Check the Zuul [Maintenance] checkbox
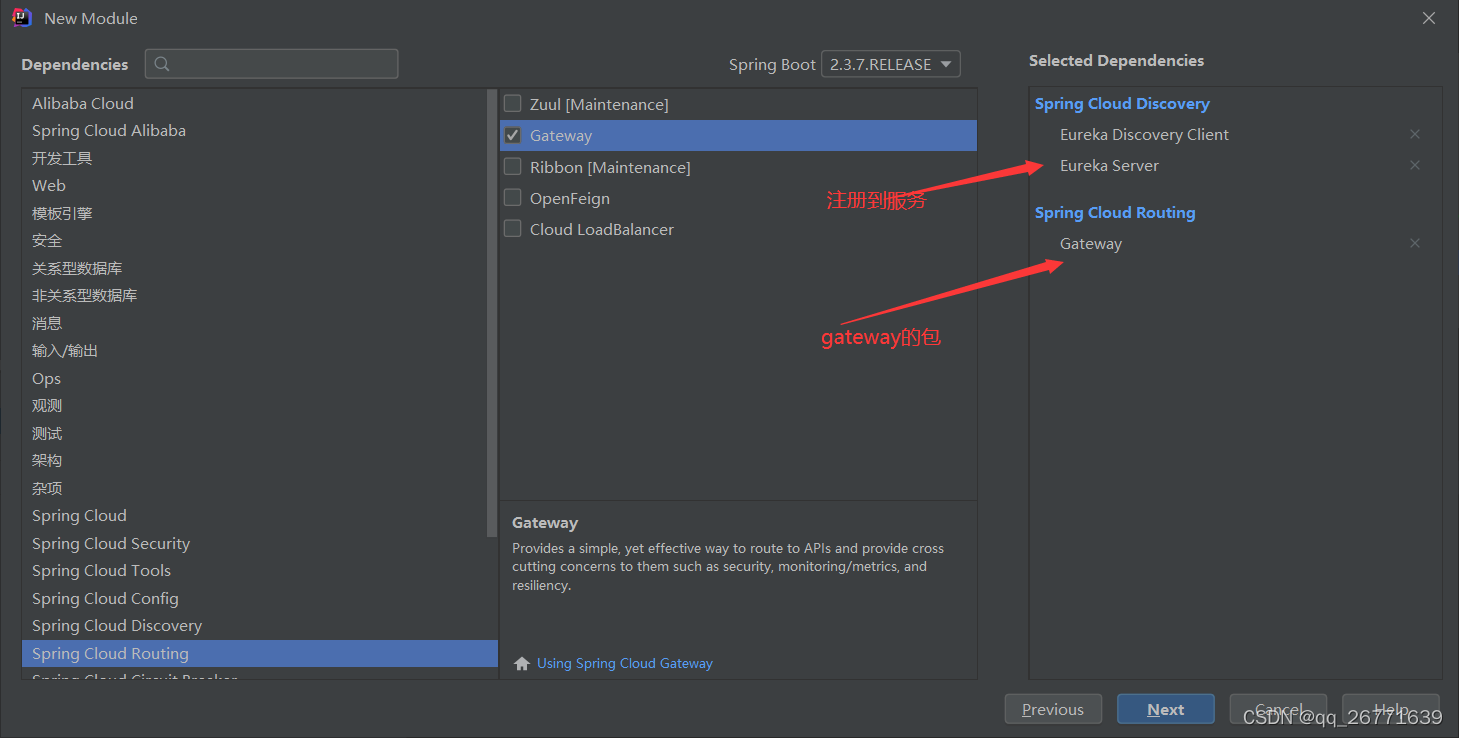Viewport: 1459px width, 738px height. pos(513,103)
